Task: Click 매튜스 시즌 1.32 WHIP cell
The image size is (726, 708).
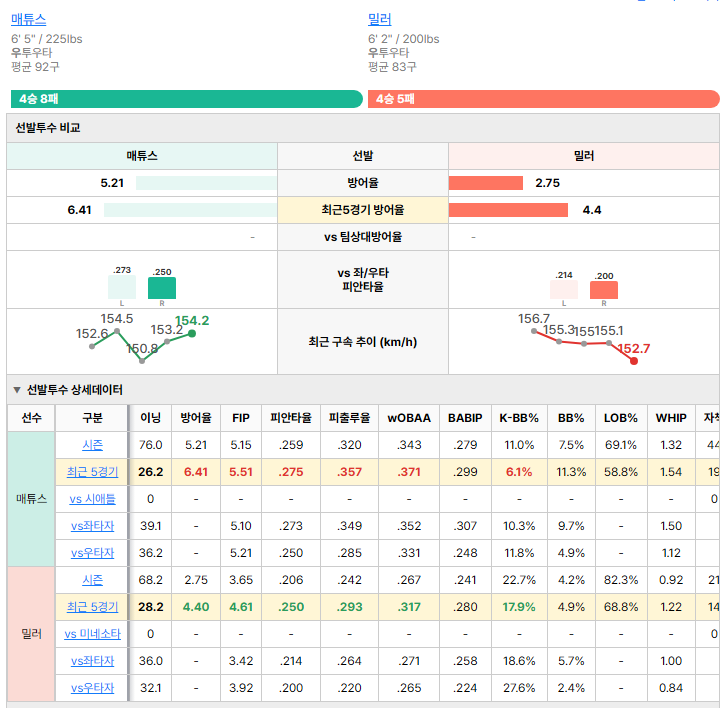Action: click(671, 445)
